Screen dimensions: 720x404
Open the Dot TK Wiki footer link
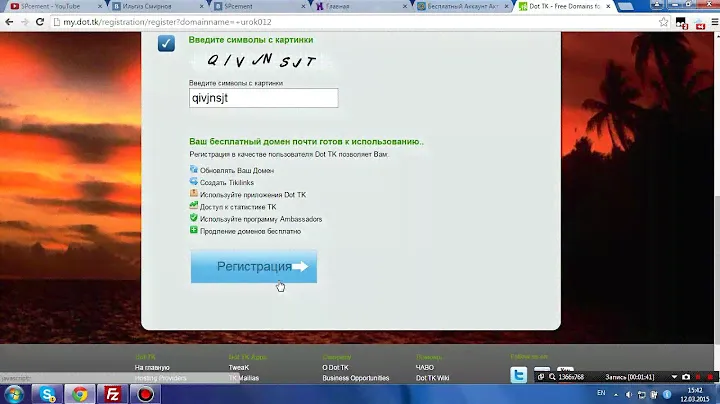432,378
